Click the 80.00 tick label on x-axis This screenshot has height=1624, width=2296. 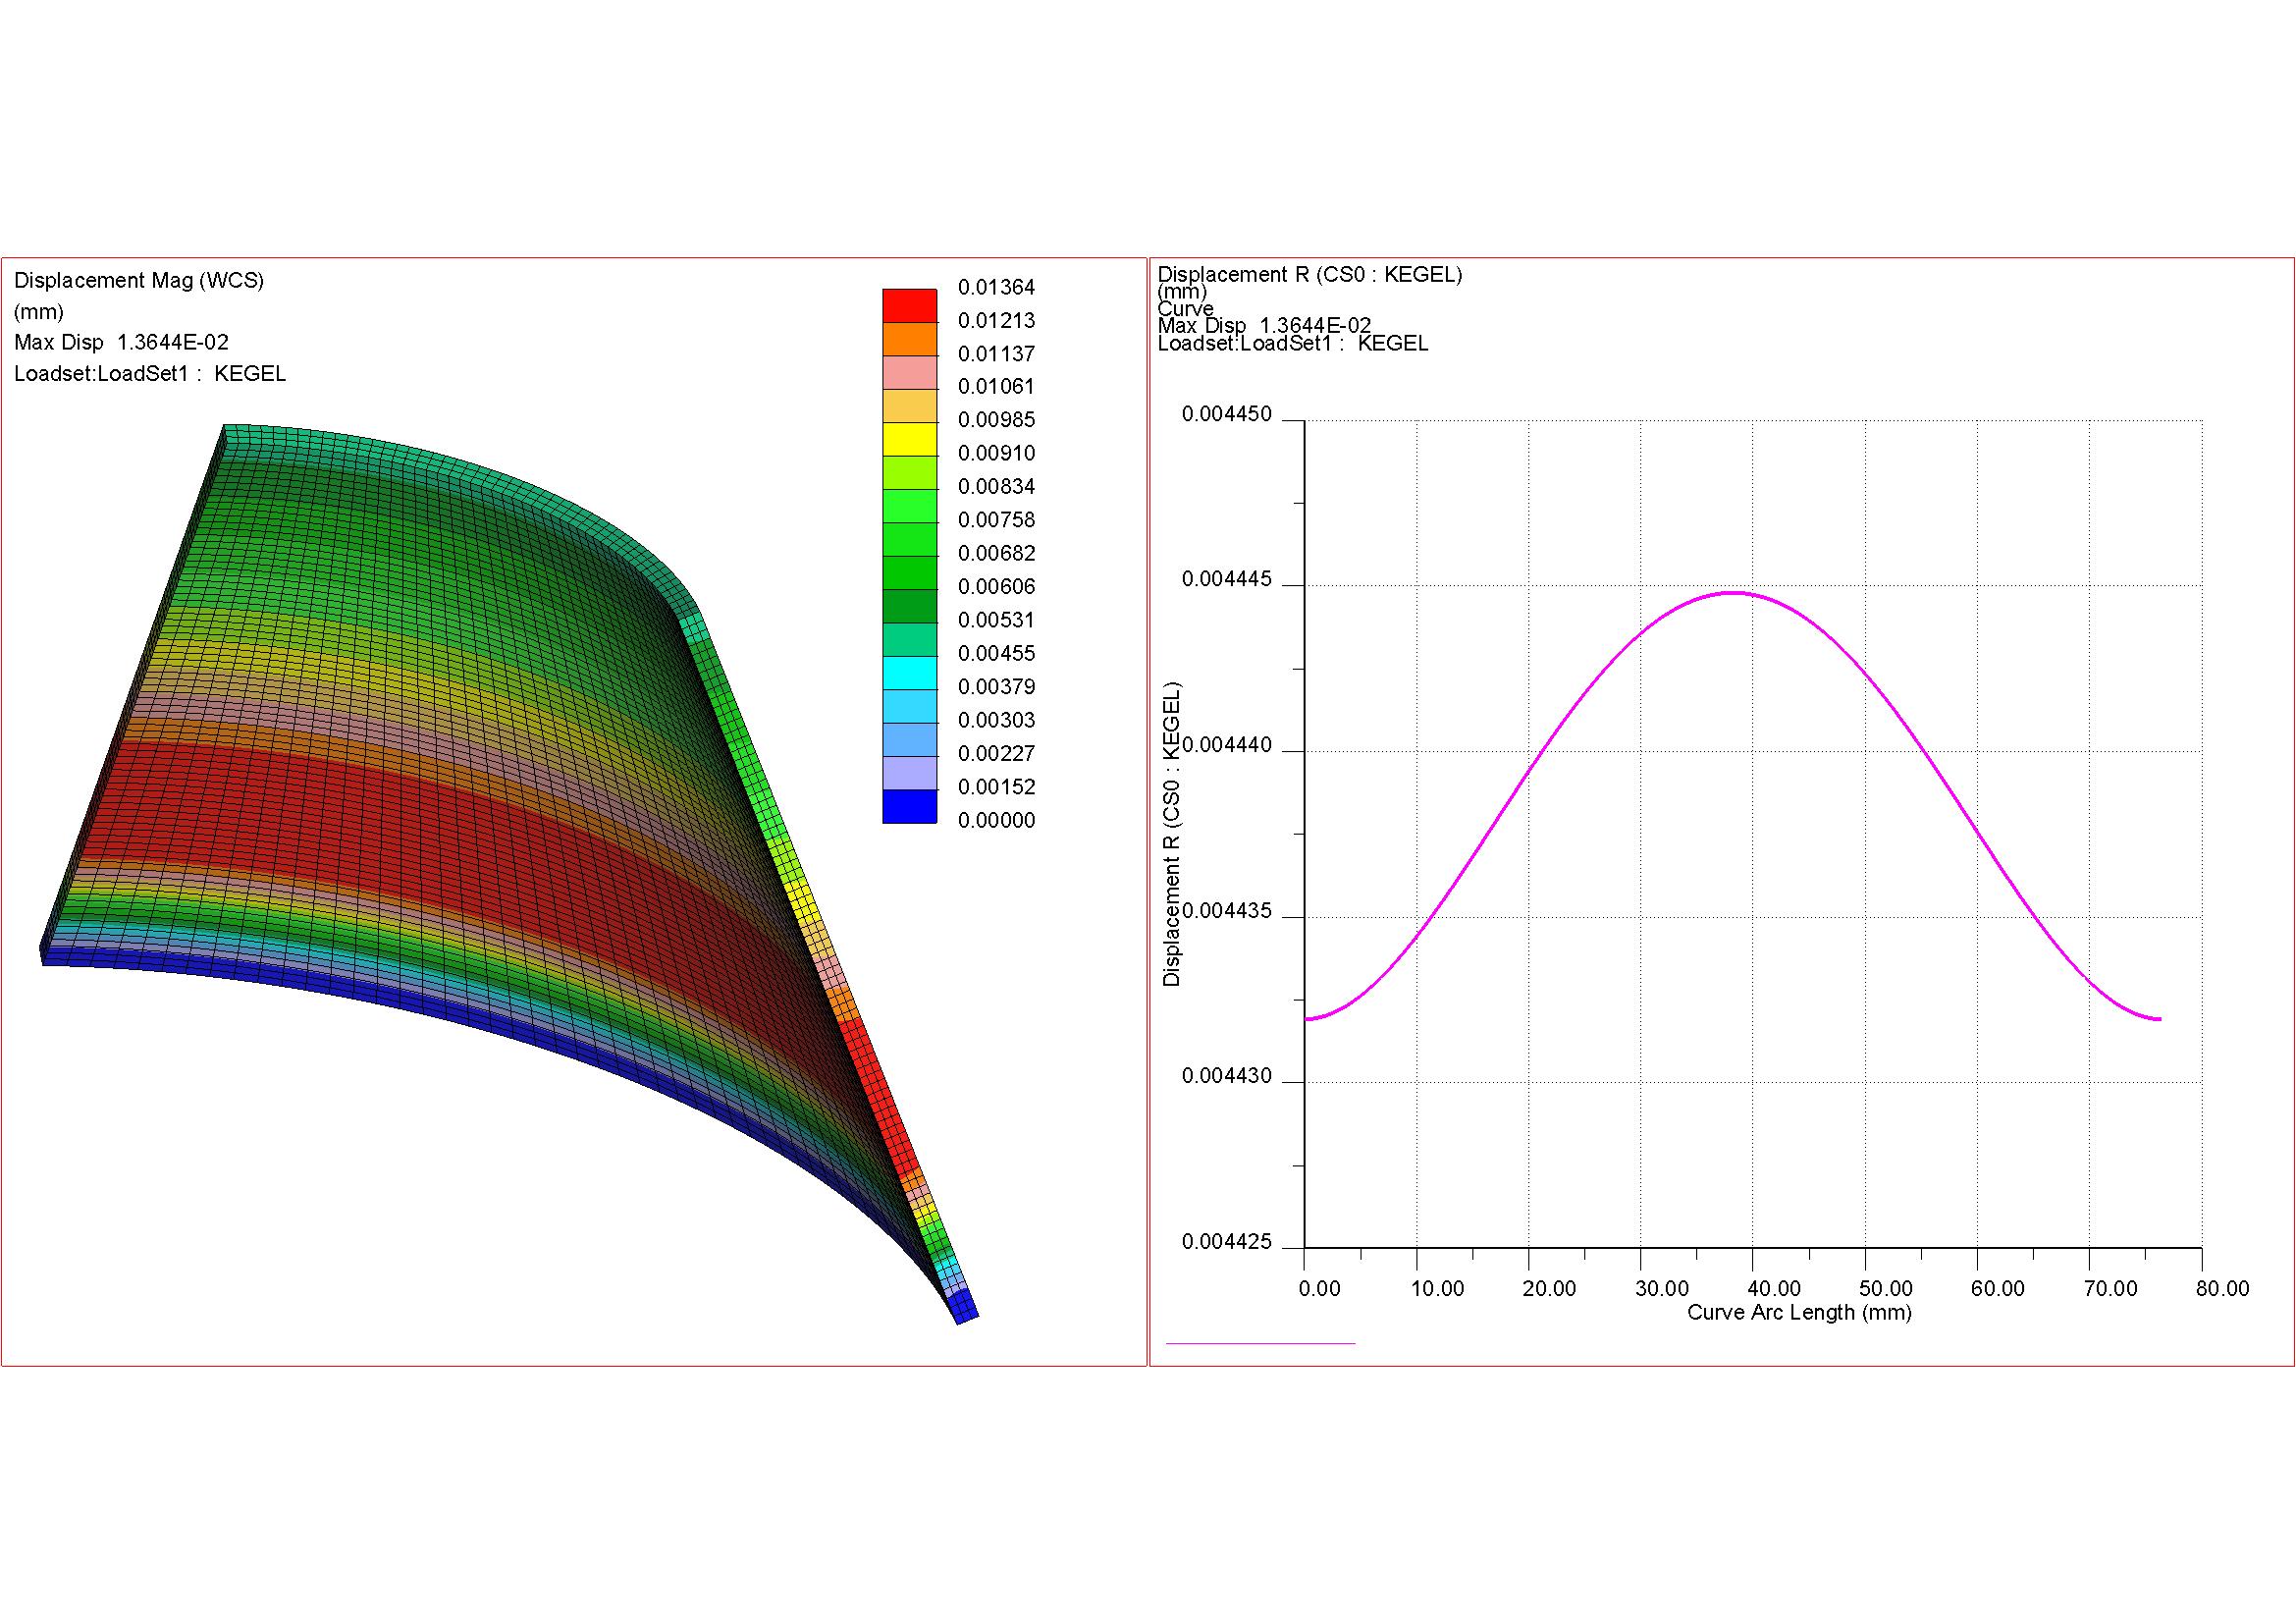coord(2222,1289)
